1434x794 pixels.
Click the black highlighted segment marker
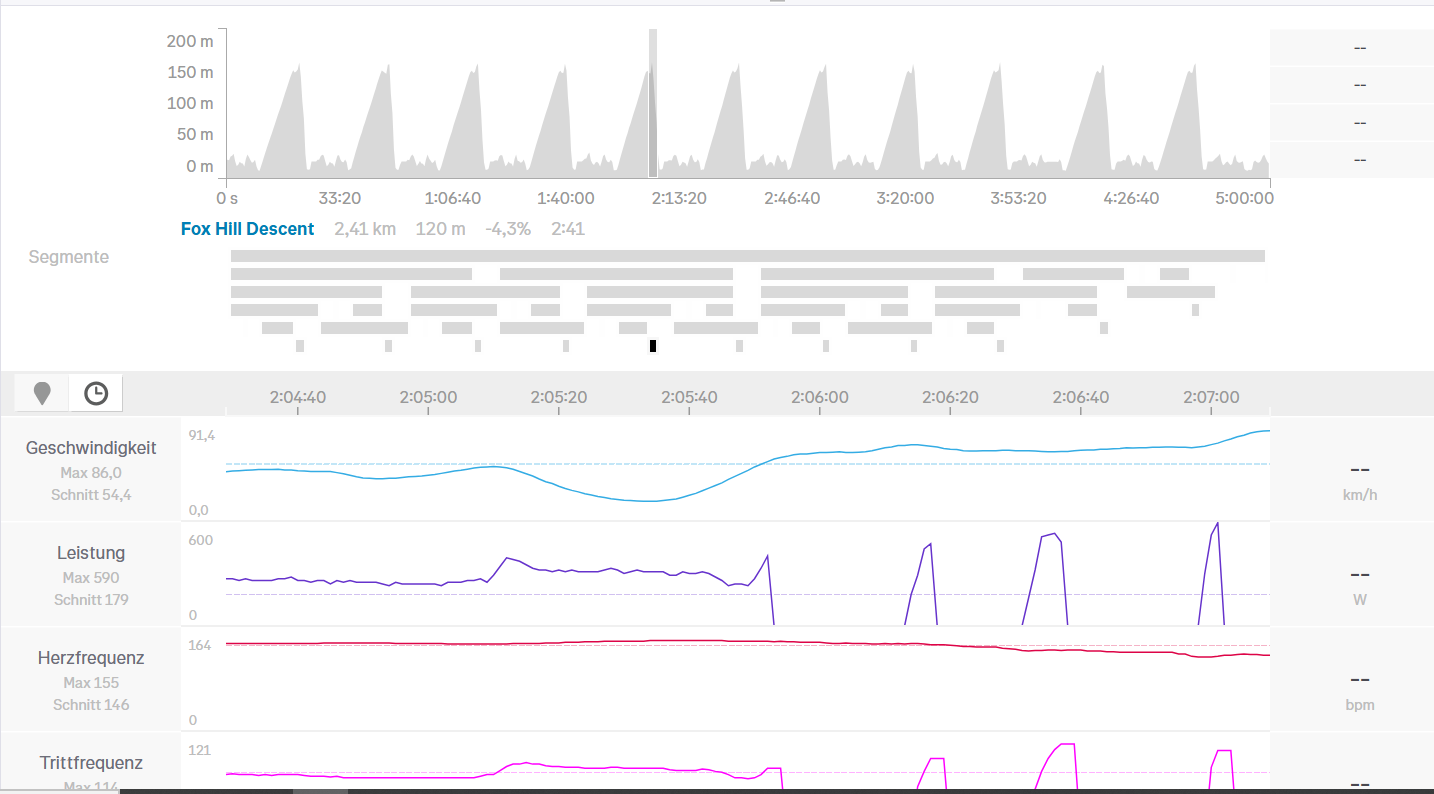pyautogui.click(x=653, y=346)
